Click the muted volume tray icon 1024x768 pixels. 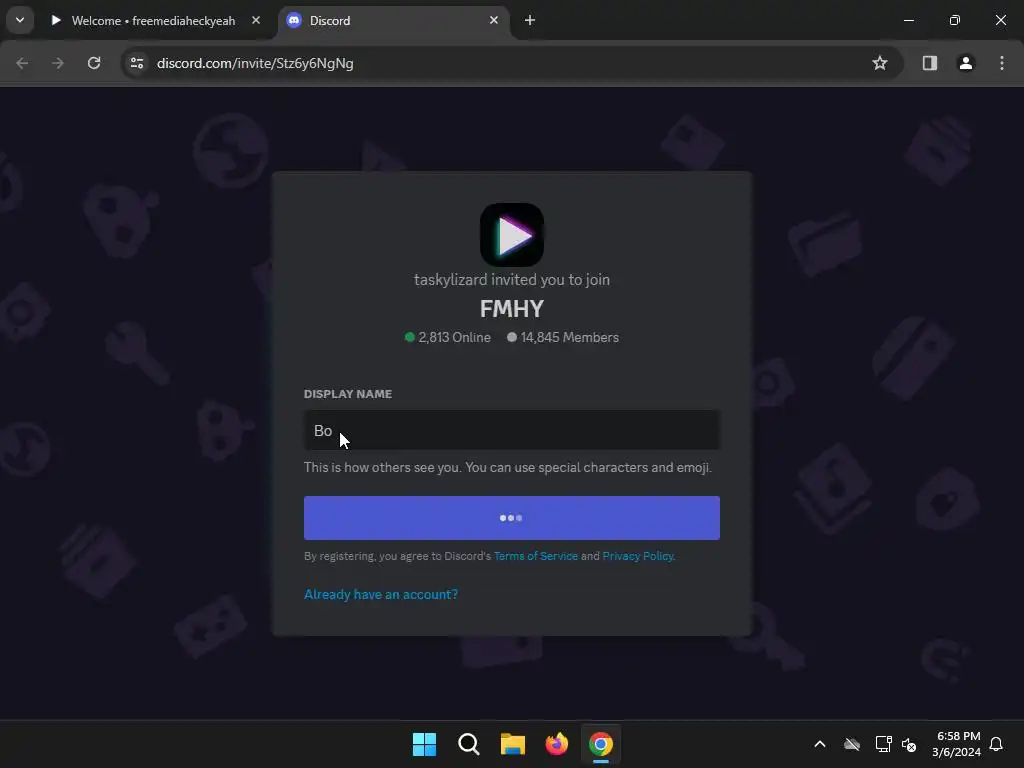908,744
